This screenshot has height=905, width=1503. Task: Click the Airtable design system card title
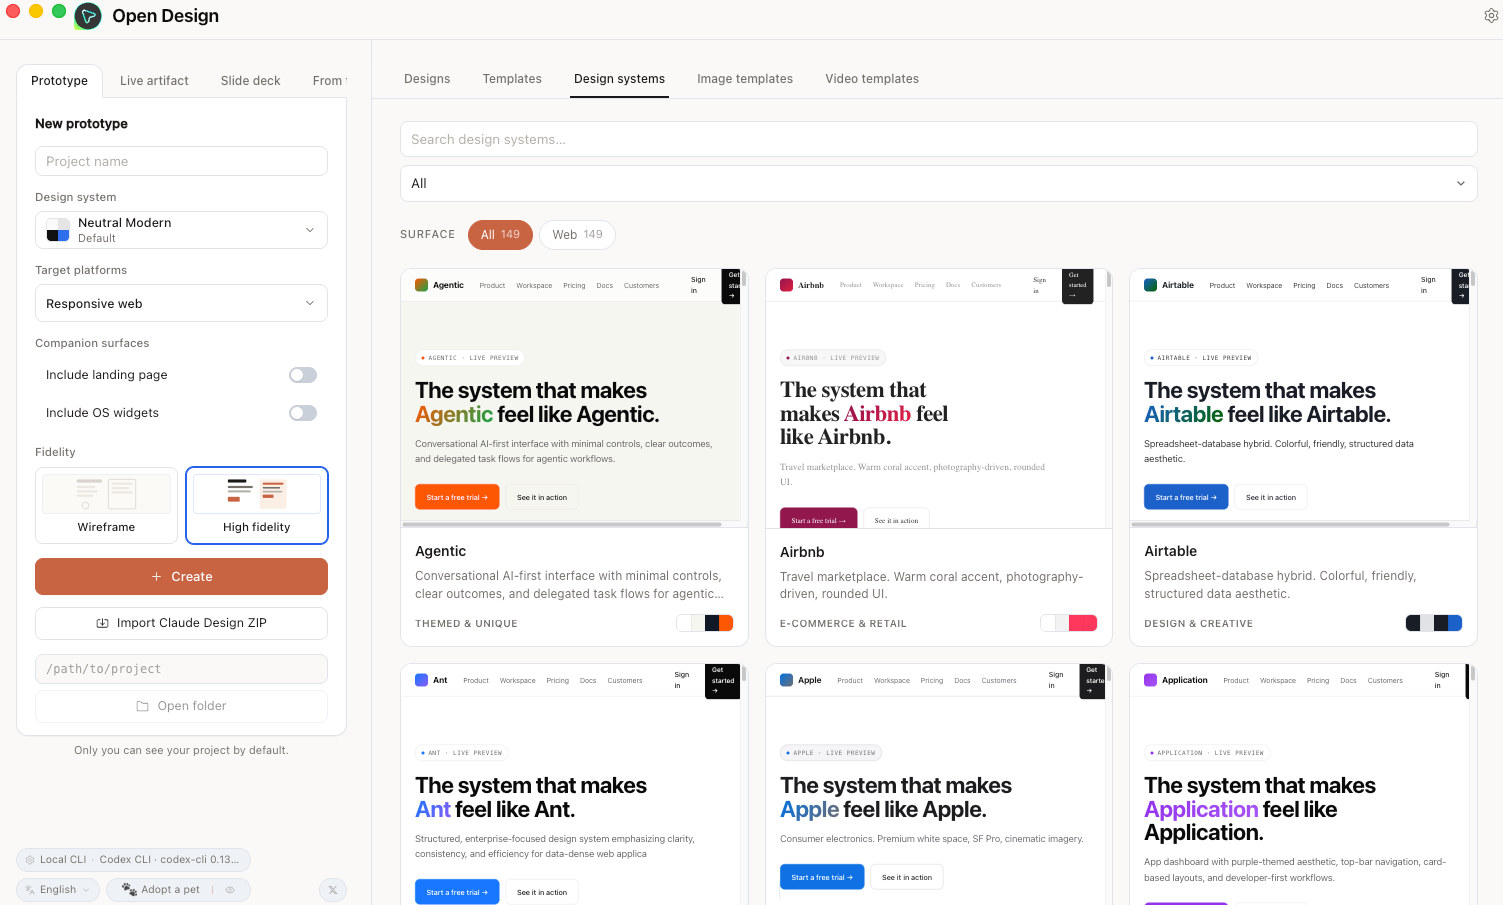[x=1170, y=551]
